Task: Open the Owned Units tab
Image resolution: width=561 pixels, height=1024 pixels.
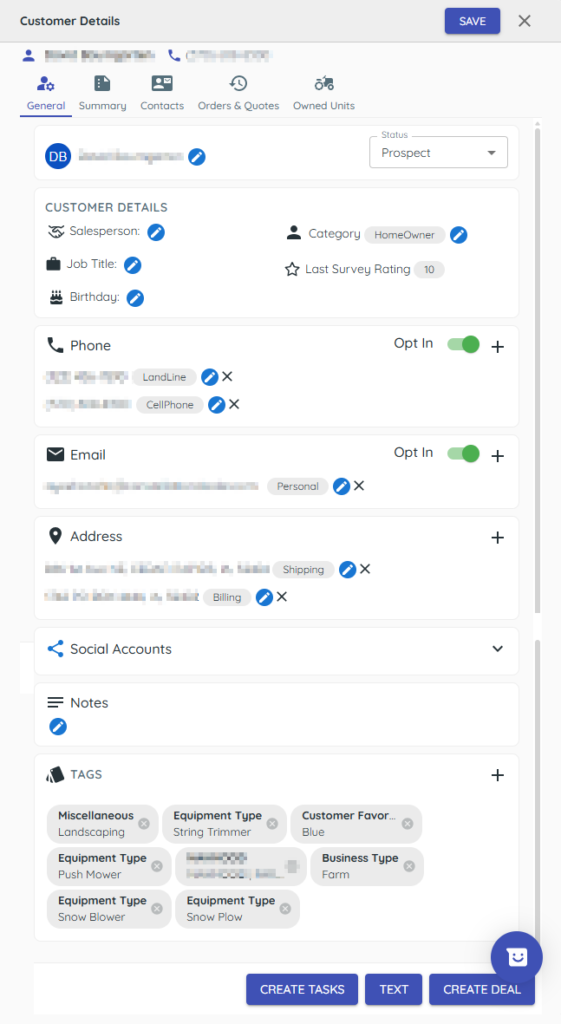Action: (x=324, y=93)
